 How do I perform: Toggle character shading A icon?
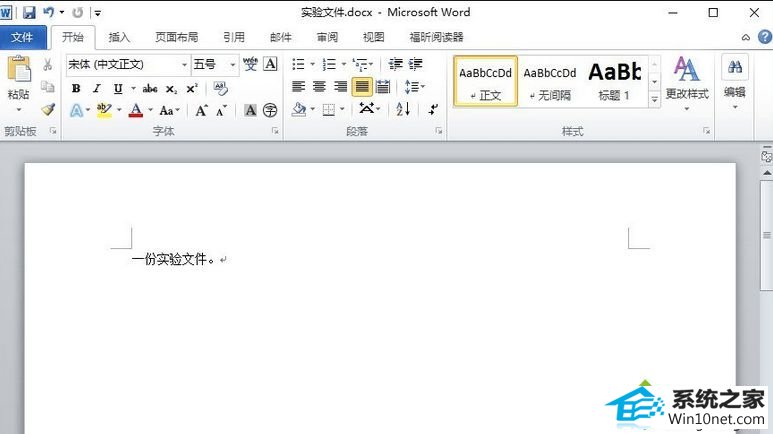pyautogui.click(x=250, y=110)
